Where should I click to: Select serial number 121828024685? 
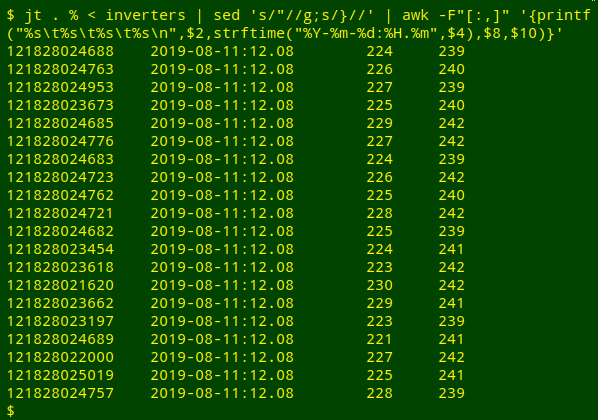pos(60,123)
